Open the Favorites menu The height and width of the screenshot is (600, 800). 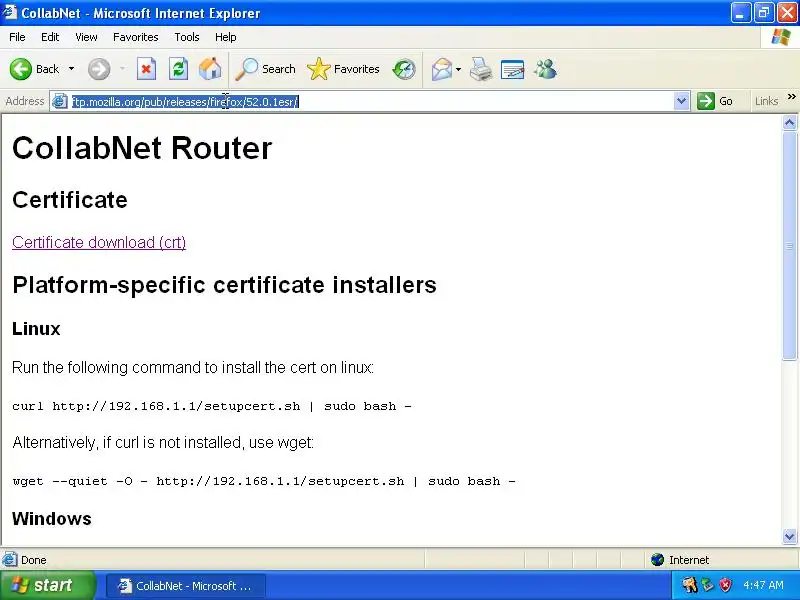(136, 37)
